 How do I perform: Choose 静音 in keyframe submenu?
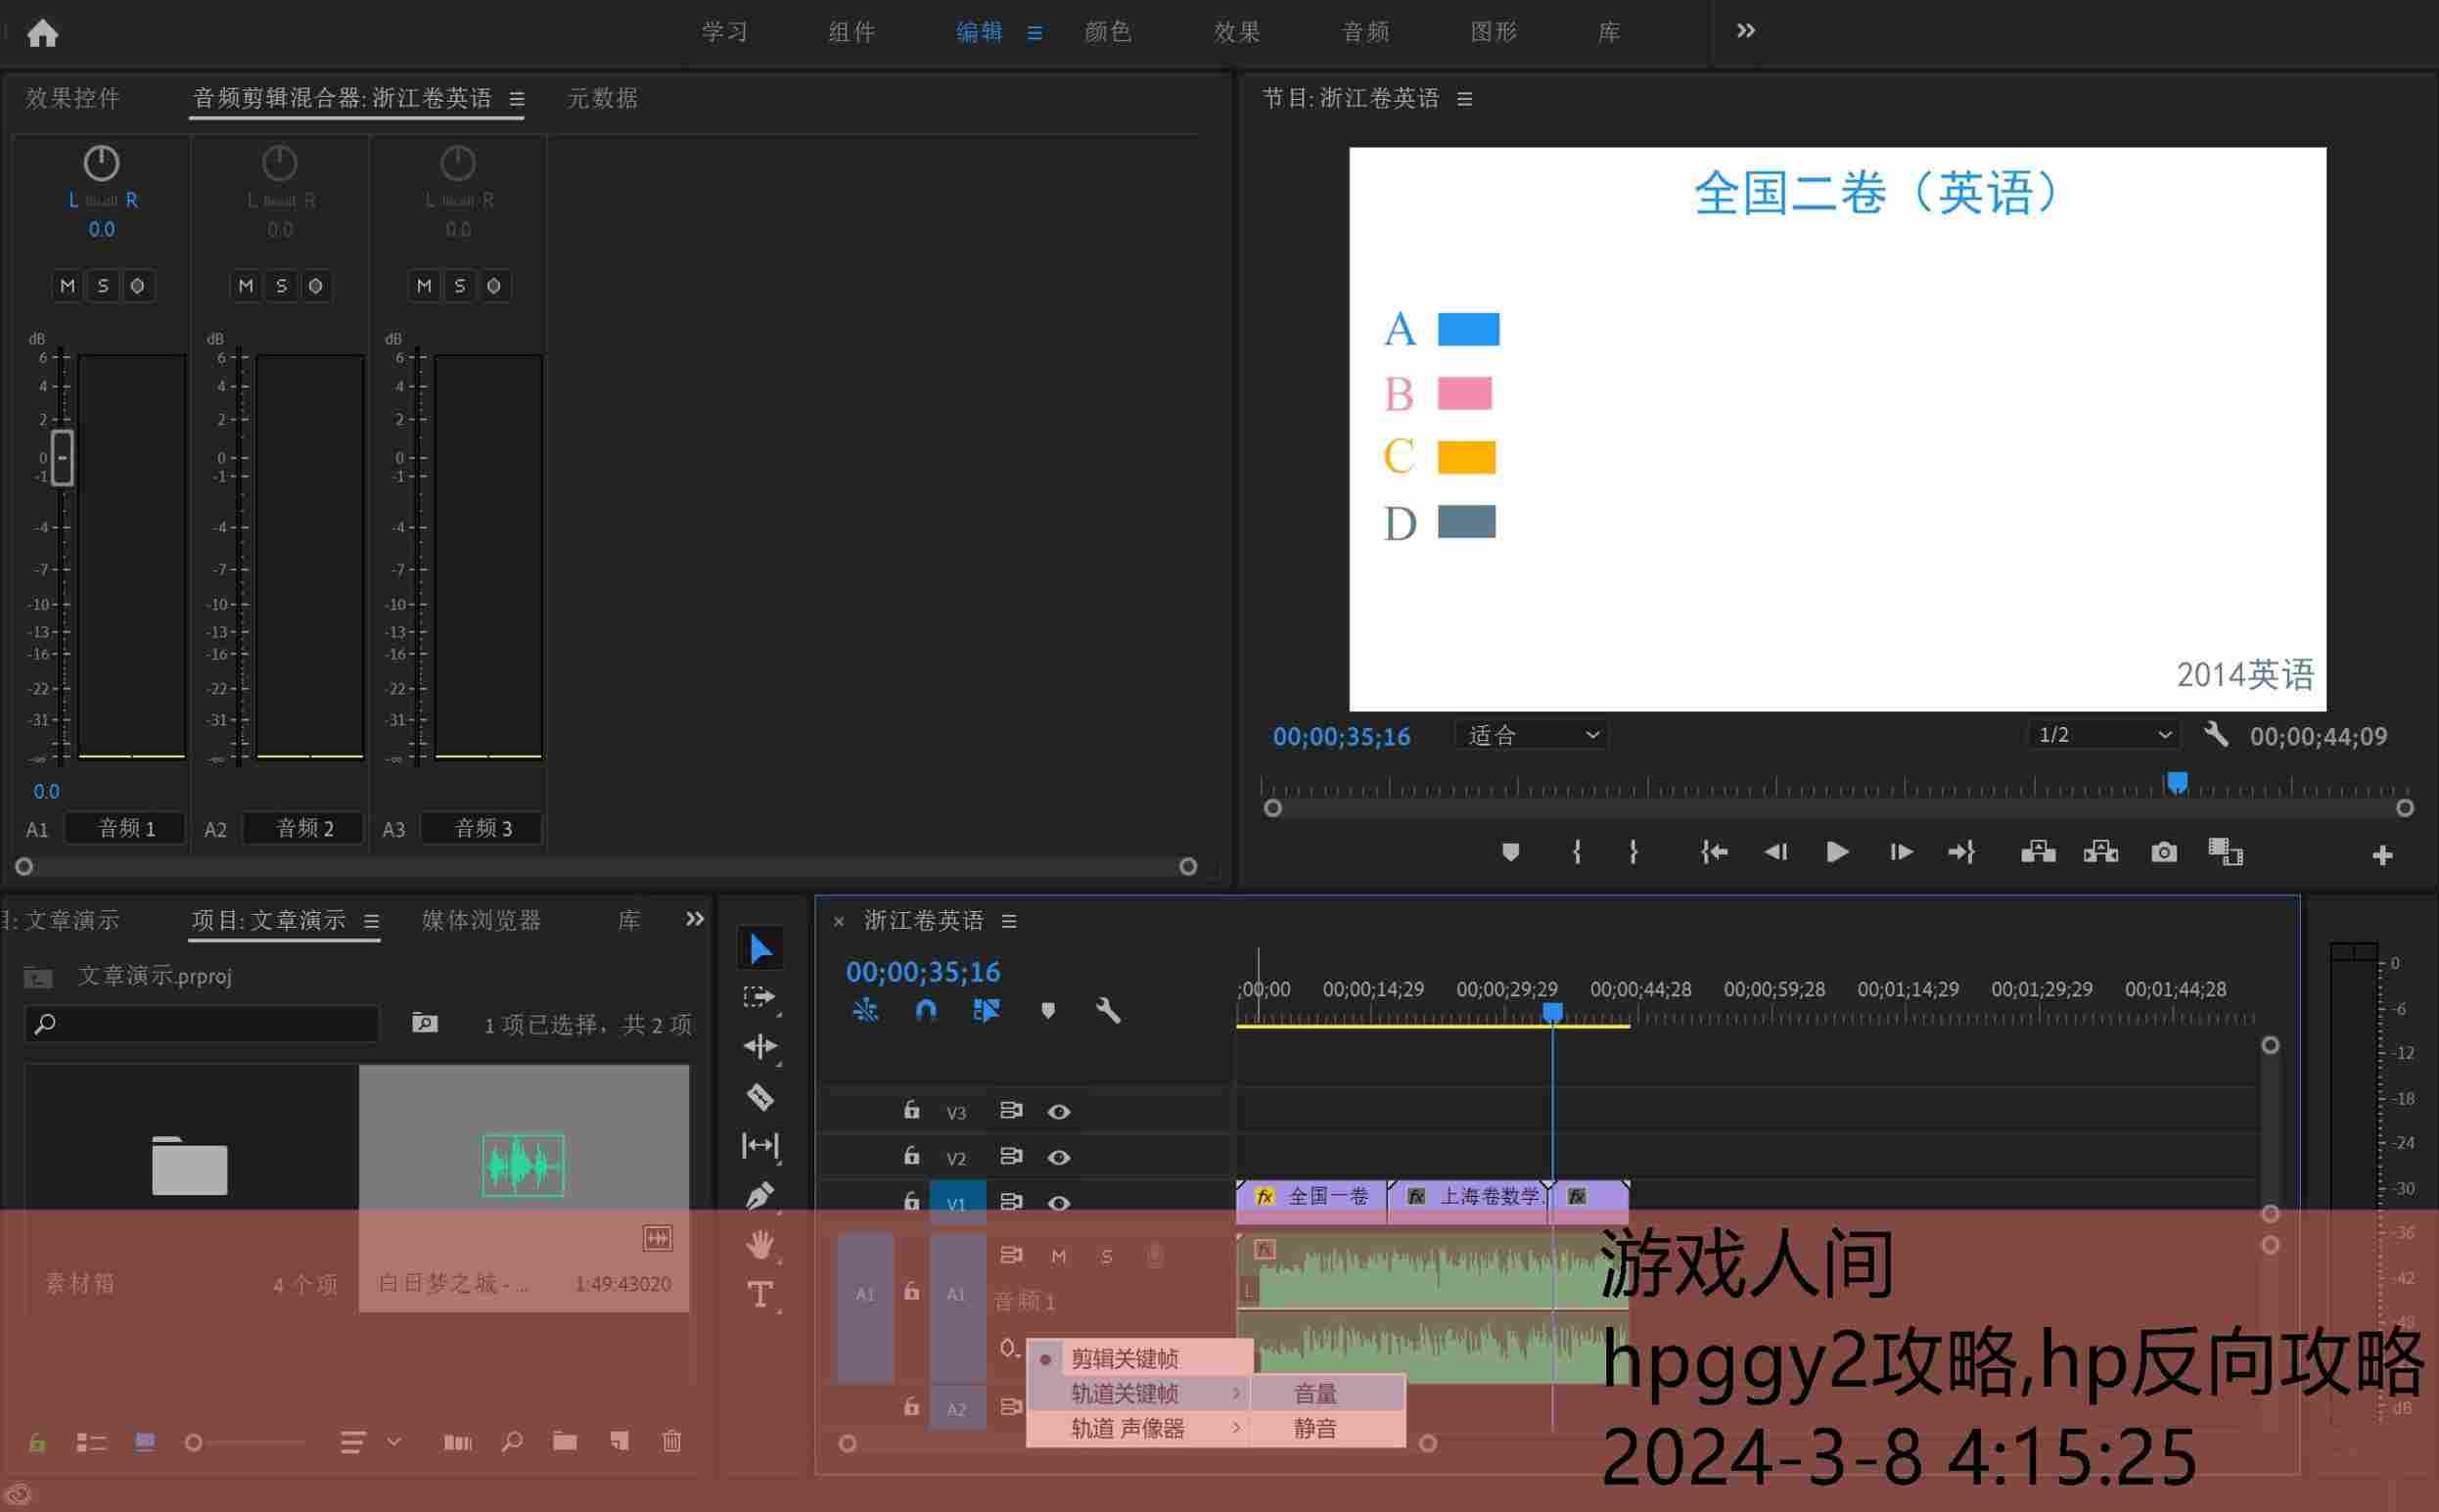click(x=1327, y=1428)
